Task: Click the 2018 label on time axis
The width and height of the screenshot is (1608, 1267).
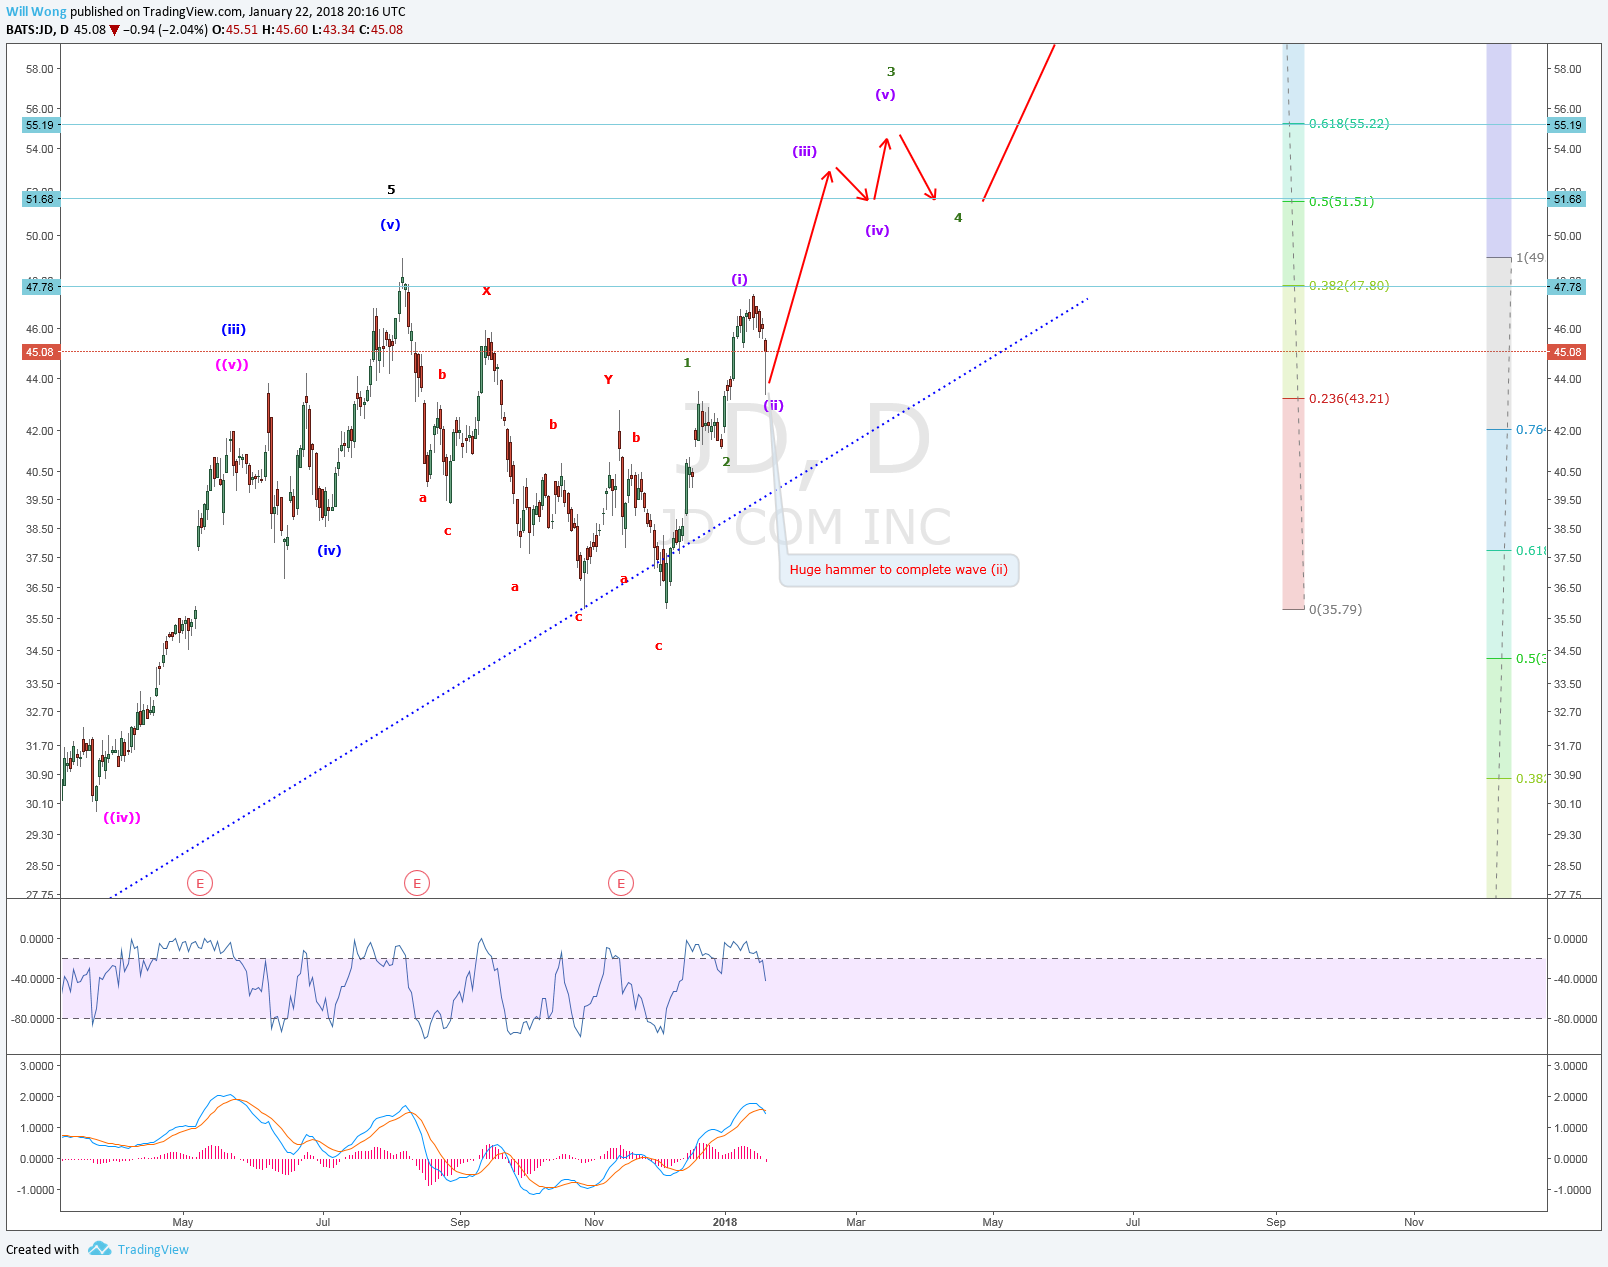Action: pos(725,1222)
